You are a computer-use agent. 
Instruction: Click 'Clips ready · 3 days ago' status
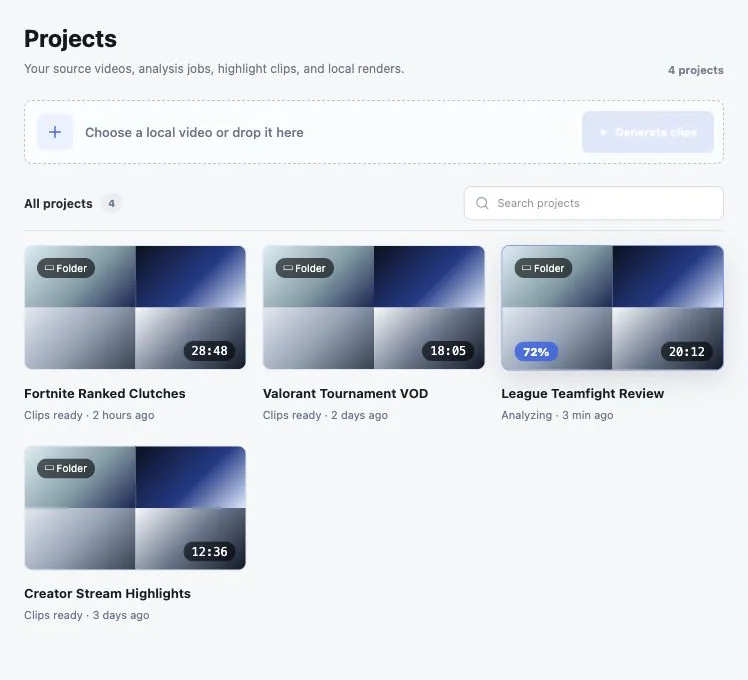87,615
